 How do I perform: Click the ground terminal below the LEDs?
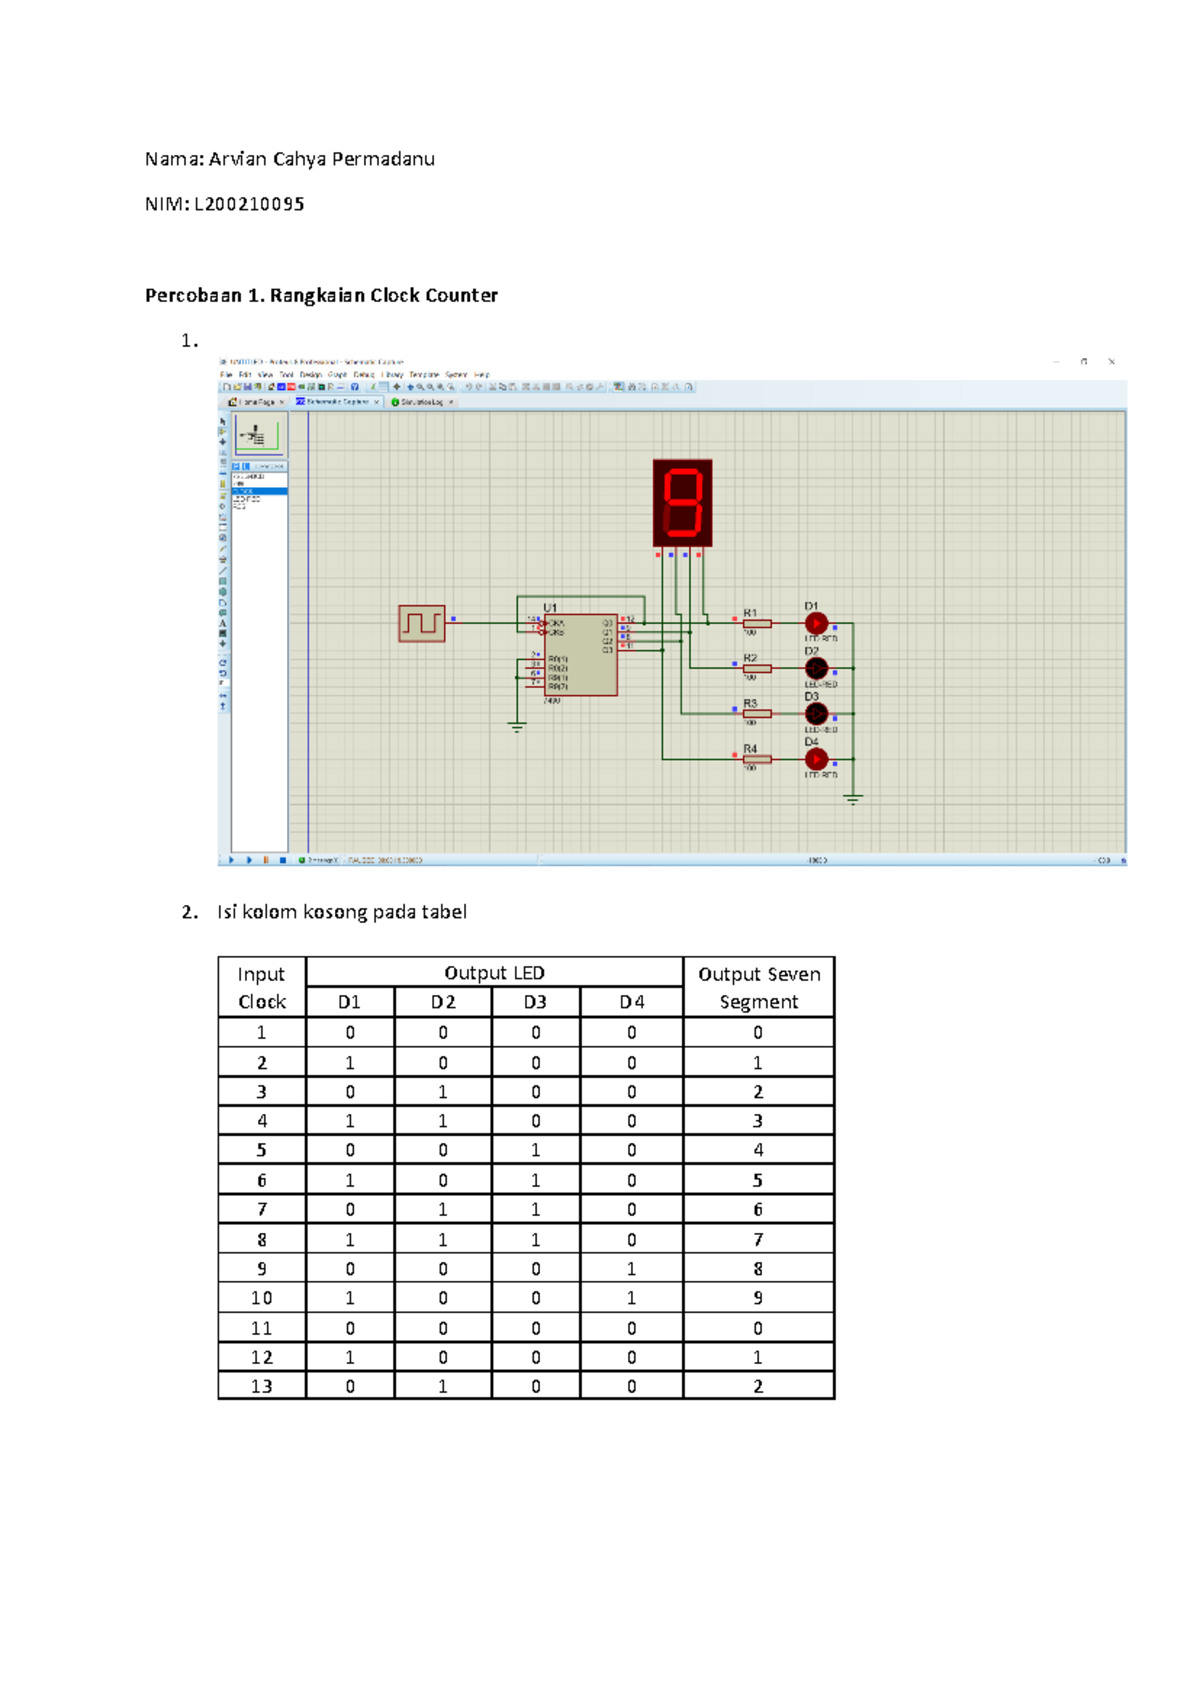click(x=853, y=798)
